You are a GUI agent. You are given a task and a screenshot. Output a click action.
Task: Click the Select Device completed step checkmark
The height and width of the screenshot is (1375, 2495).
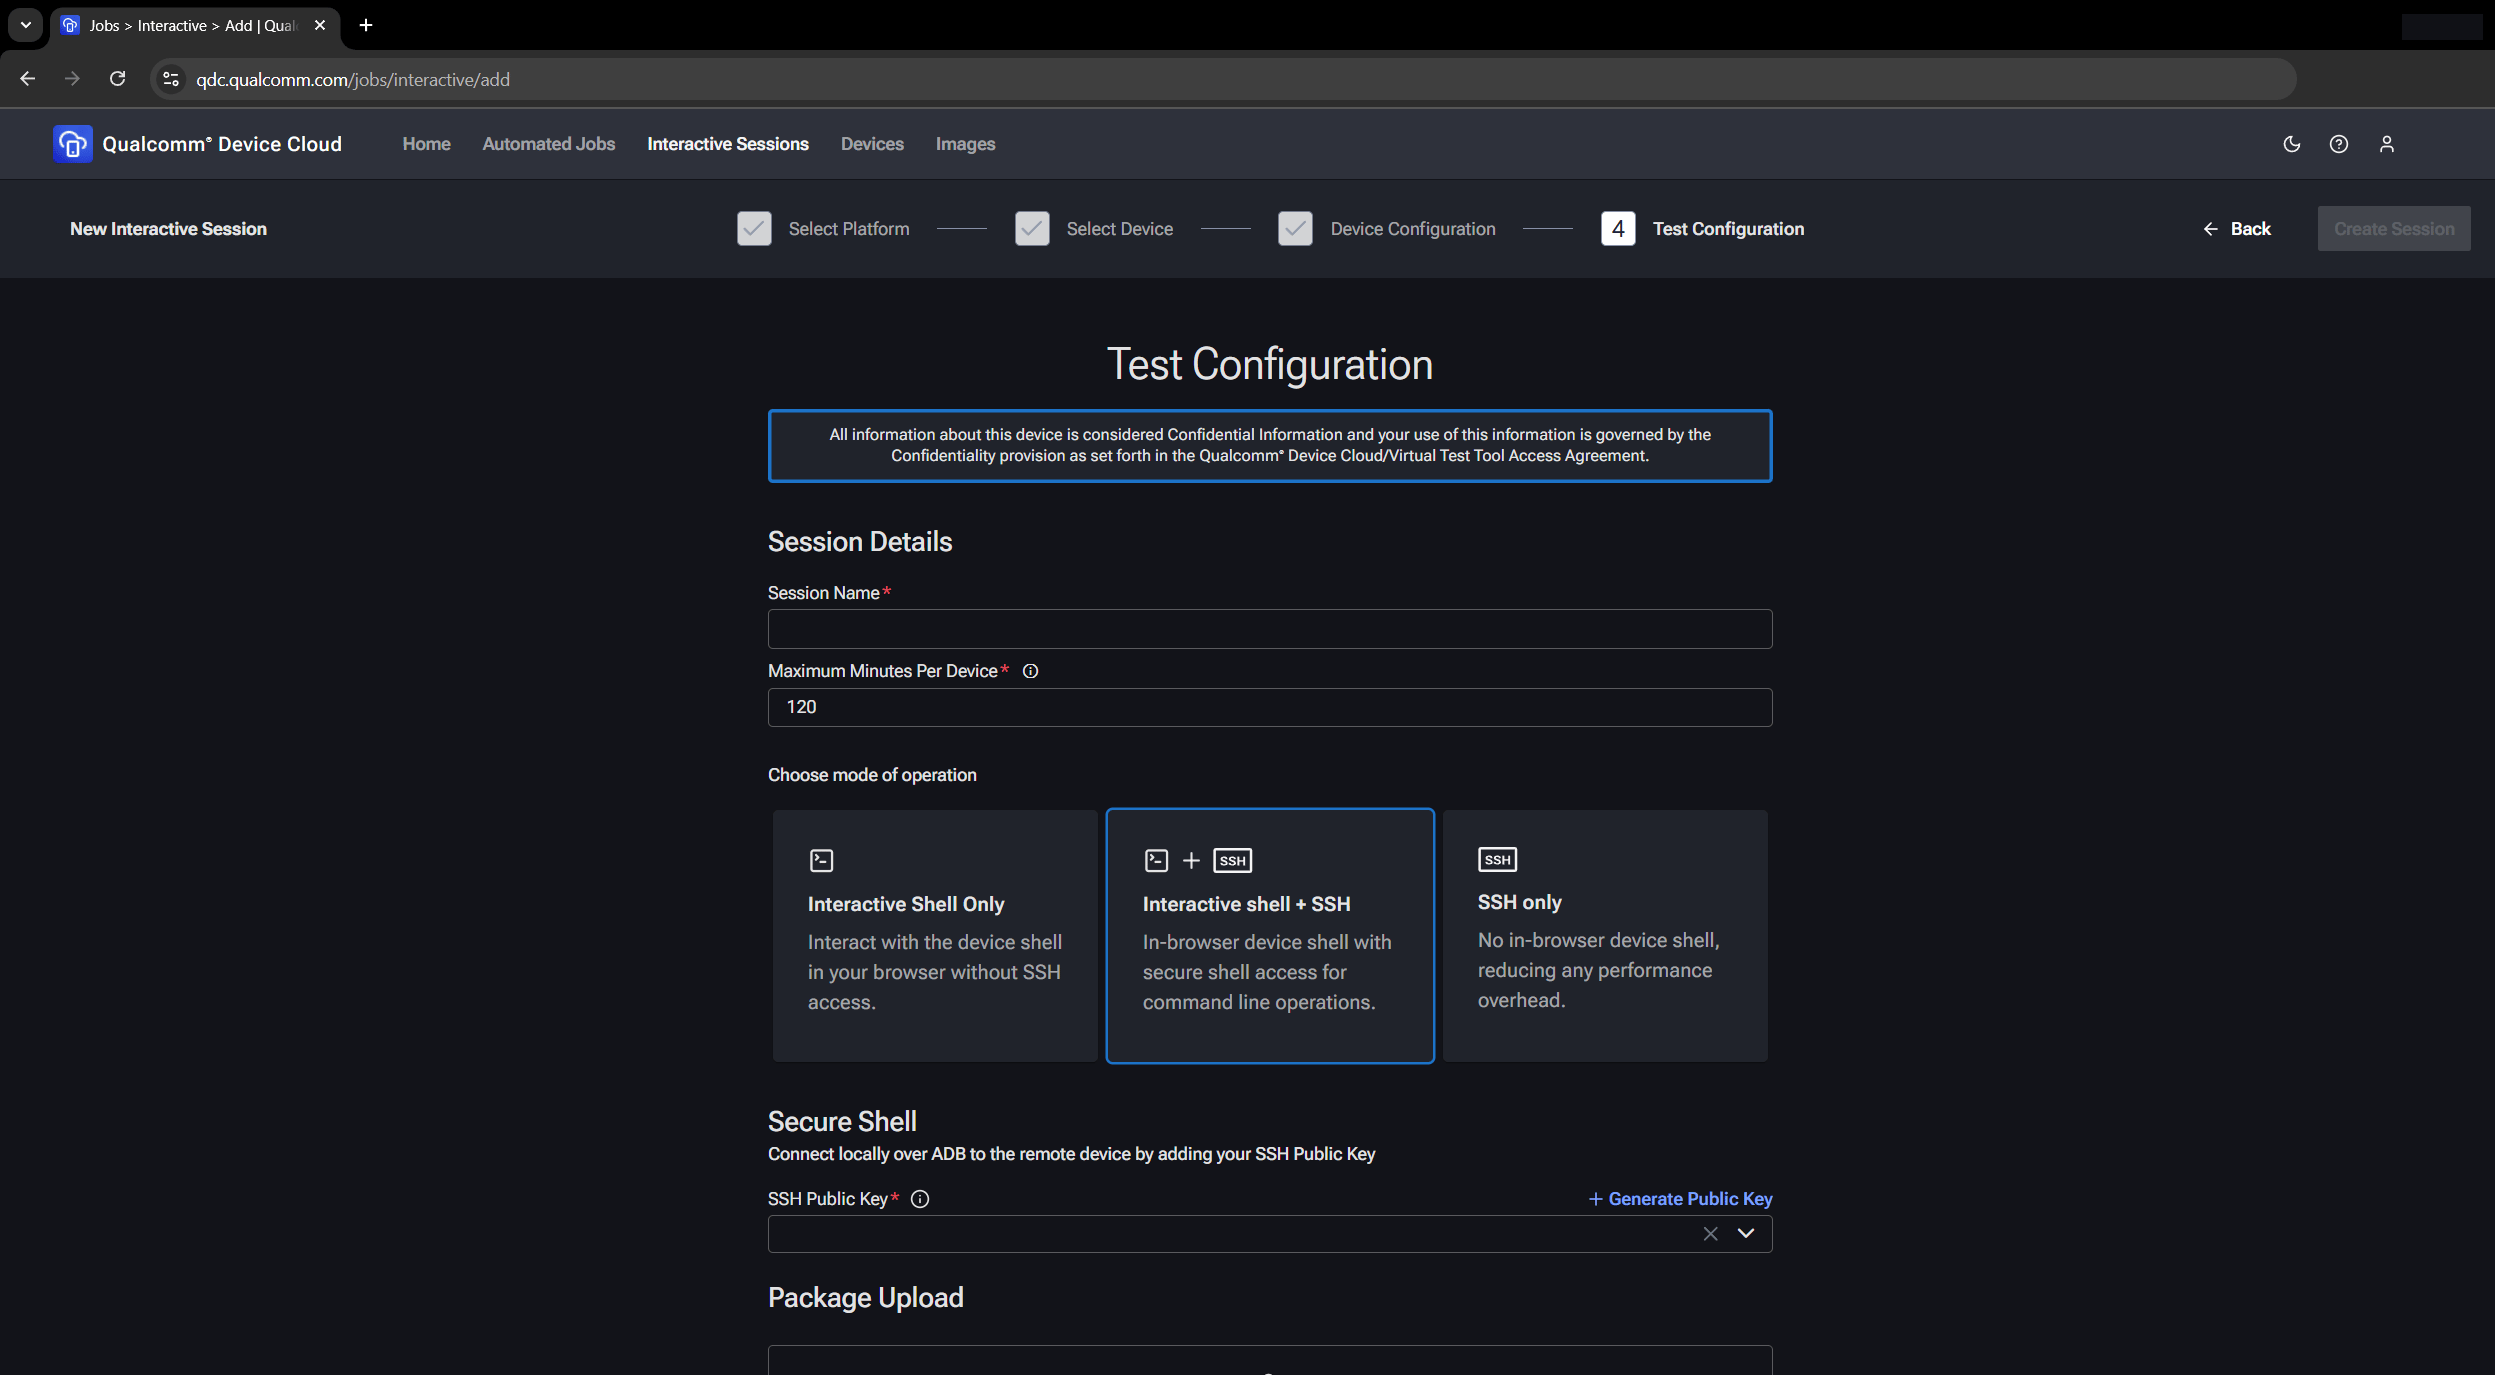[x=1032, y=229]
